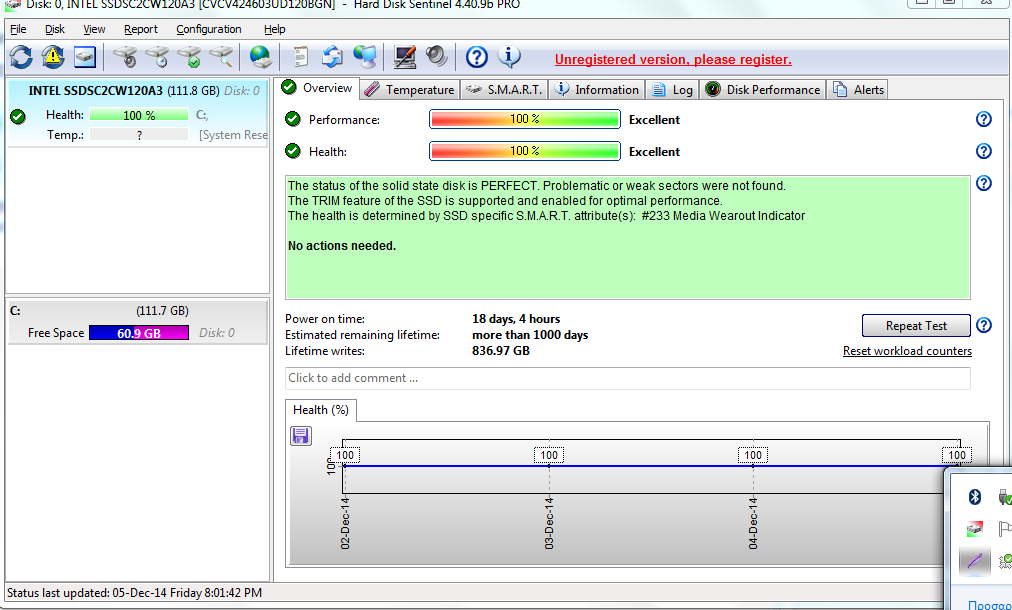Click the USB safely remove hardware tray icon
The width and height of the screenshot is (1012, 610).
[1005, 496]
